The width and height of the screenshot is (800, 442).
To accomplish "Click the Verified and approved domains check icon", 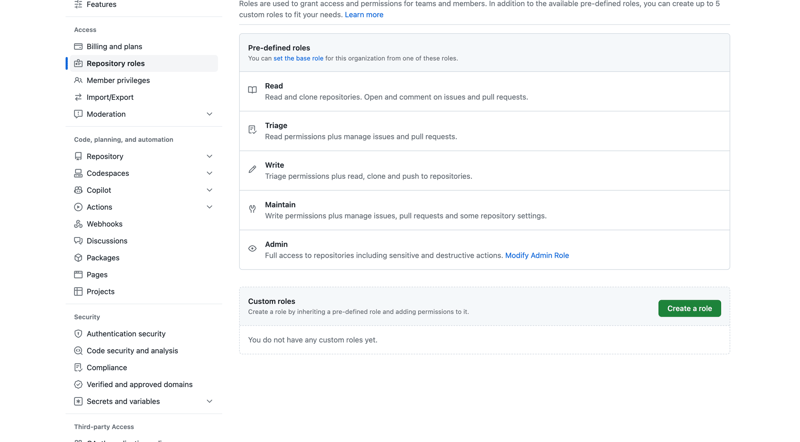I will 78,384.
